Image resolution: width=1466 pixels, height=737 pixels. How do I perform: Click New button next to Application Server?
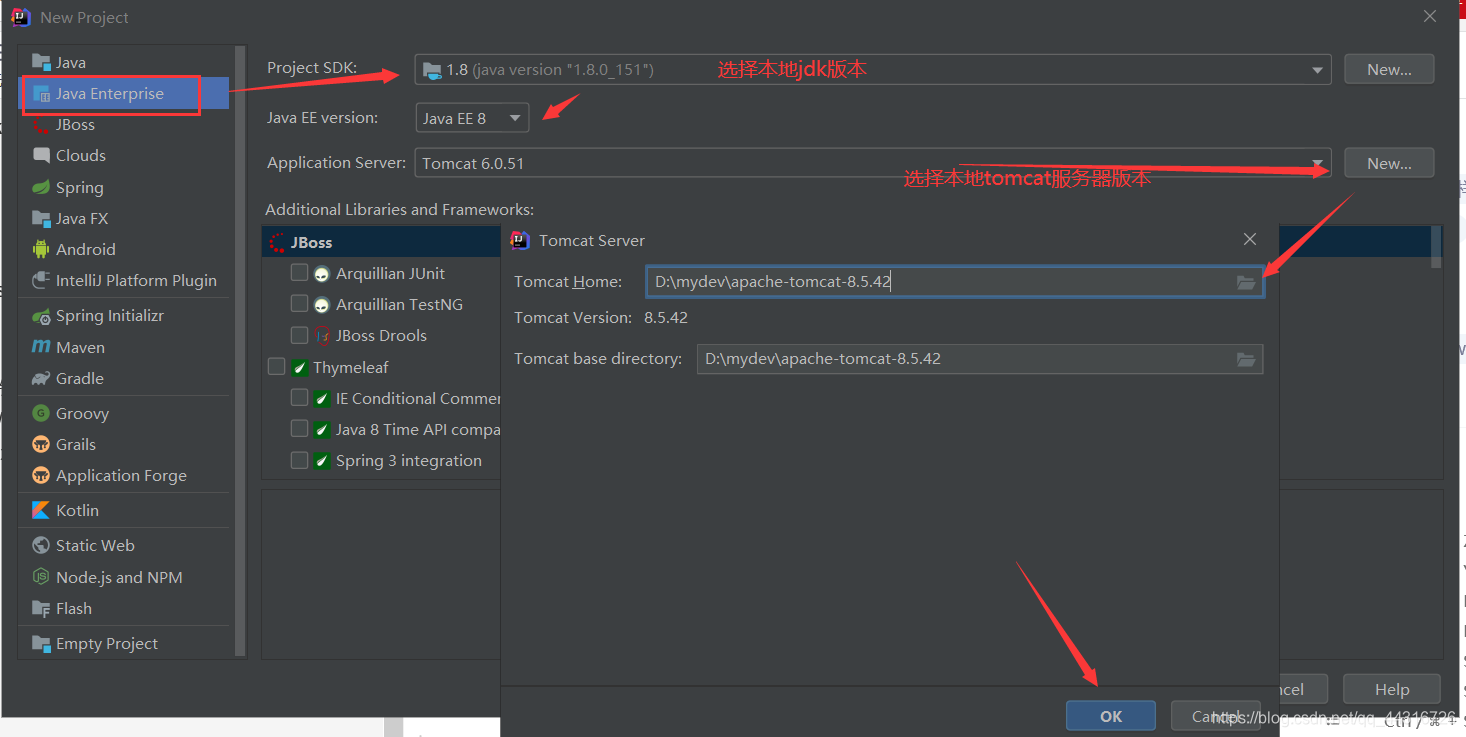point(1389,163)
